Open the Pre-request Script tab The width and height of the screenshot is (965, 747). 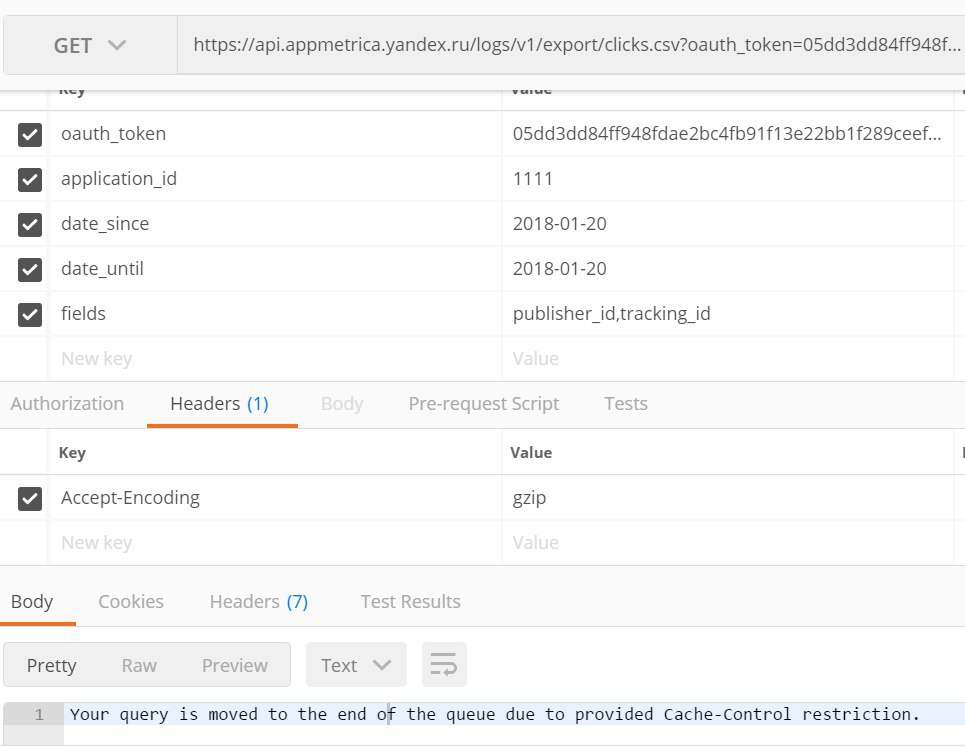coord(484,404)
